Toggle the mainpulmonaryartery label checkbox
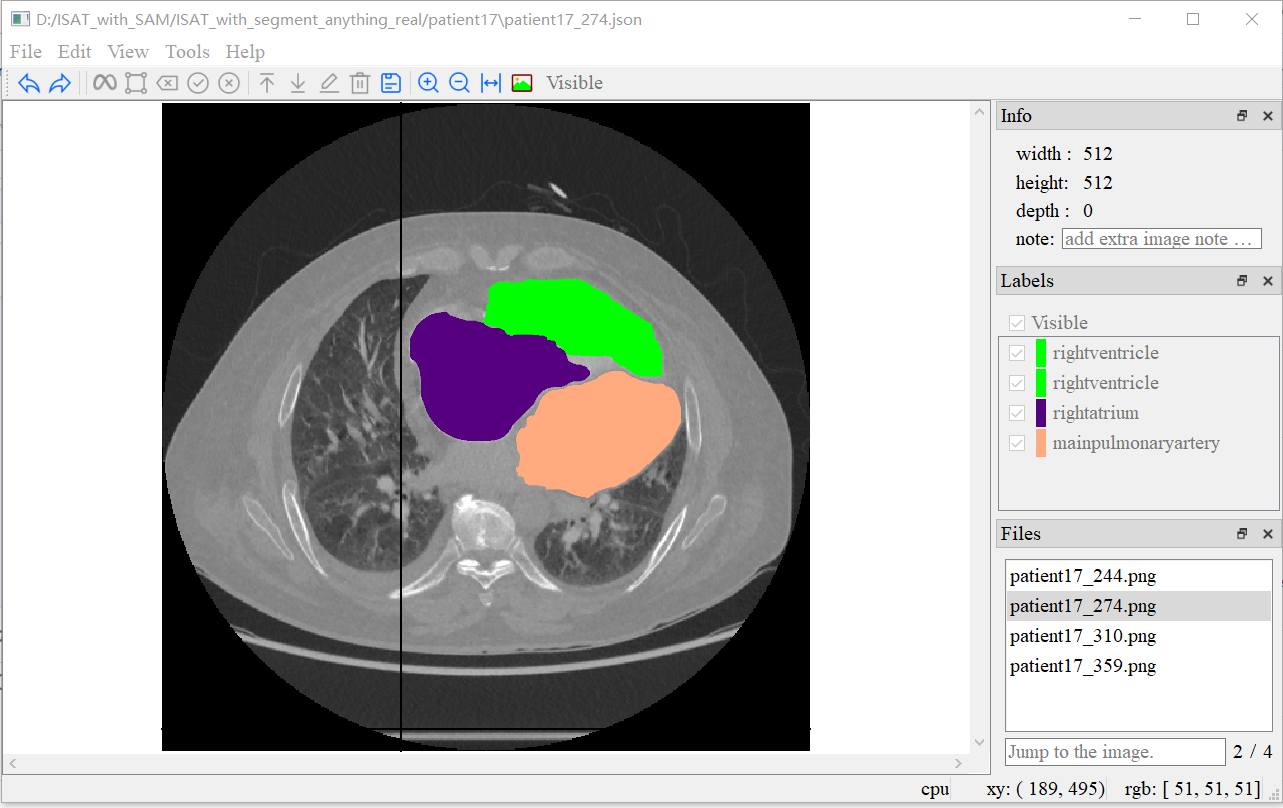1283x808 pixels. click(x=1017, y=443)
